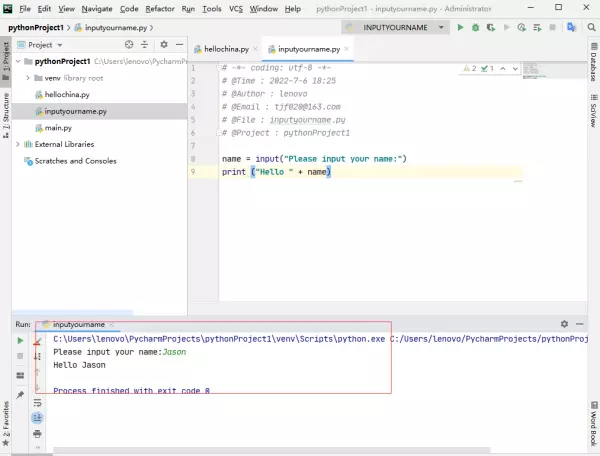
Task: Open the SciView side panel
Action: [593, 111]
